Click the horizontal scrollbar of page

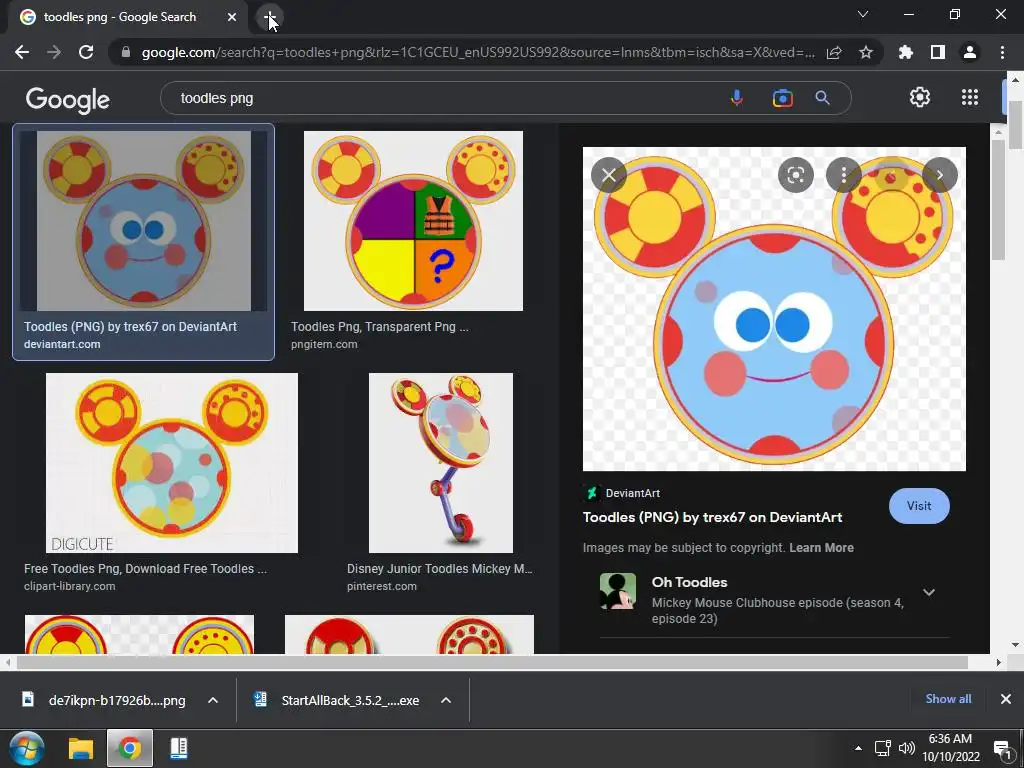(x=492, y=662)
